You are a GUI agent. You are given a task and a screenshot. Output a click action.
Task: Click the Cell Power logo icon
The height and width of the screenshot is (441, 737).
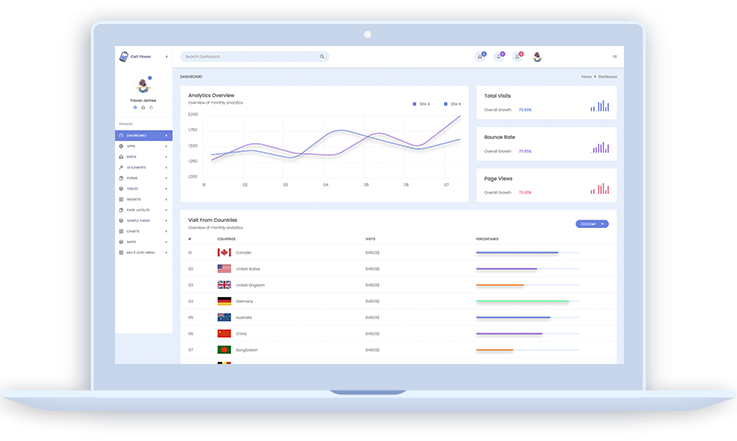(x=122, y=57)
